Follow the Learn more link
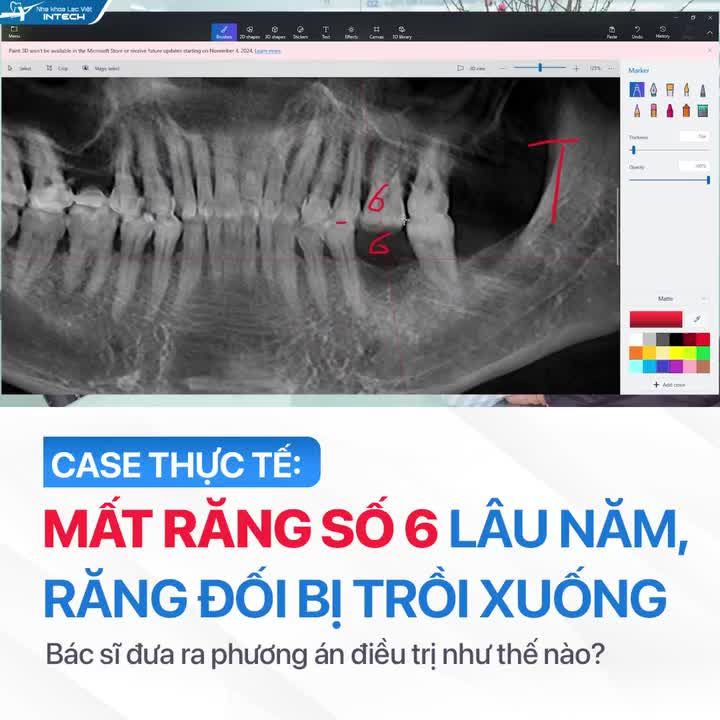 [268, 51]
